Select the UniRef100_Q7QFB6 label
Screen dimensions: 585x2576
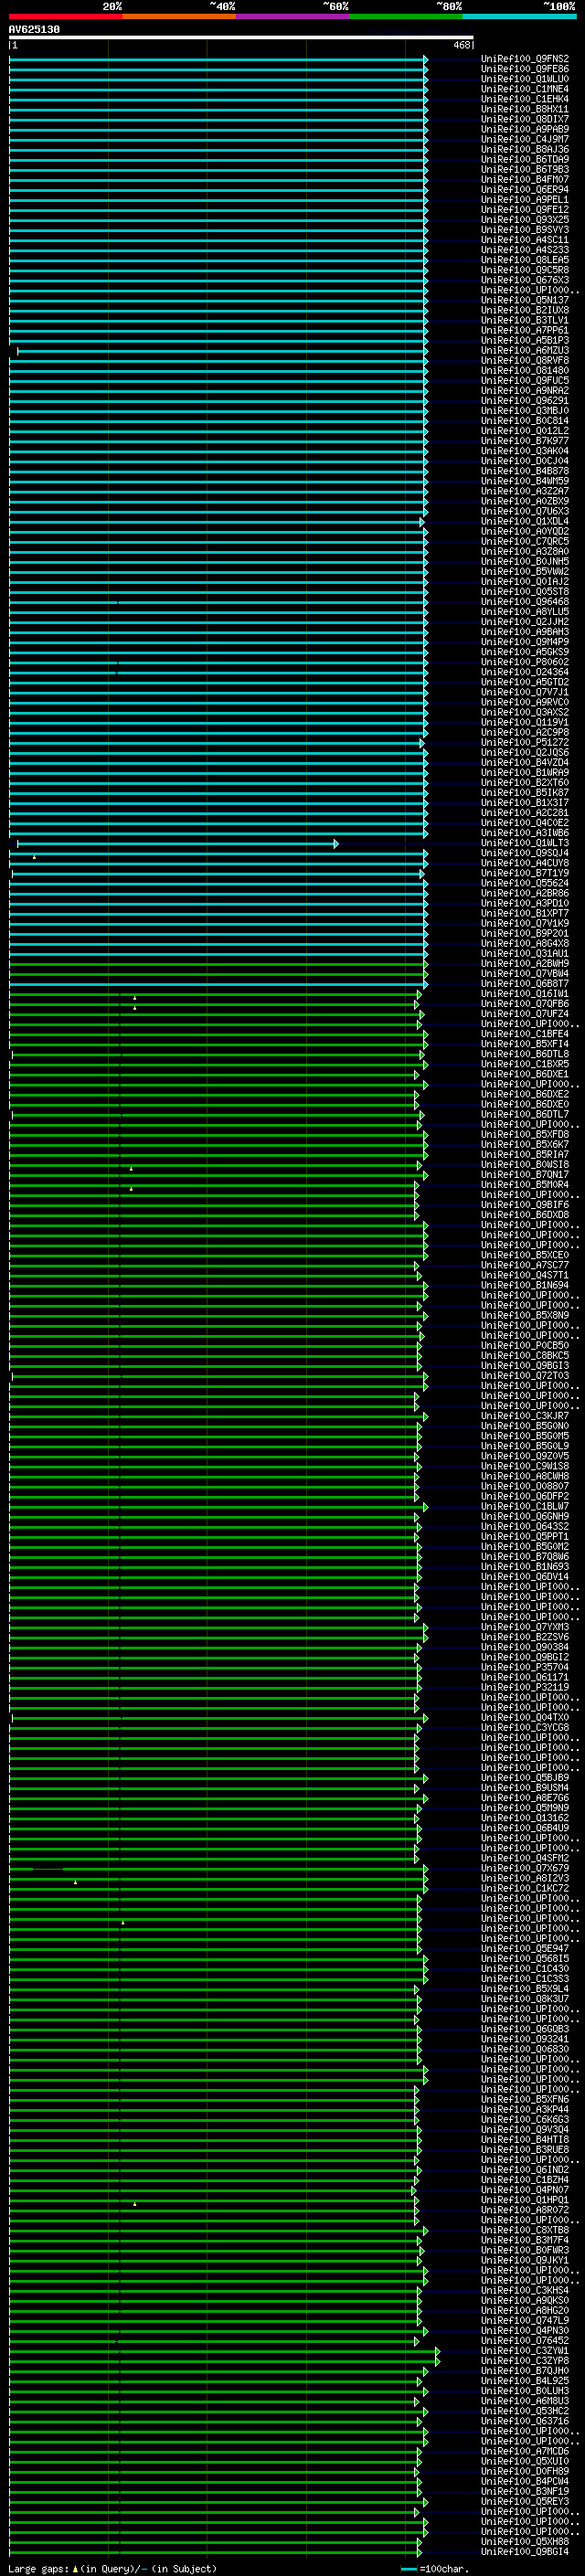[x=525, y=1004]
